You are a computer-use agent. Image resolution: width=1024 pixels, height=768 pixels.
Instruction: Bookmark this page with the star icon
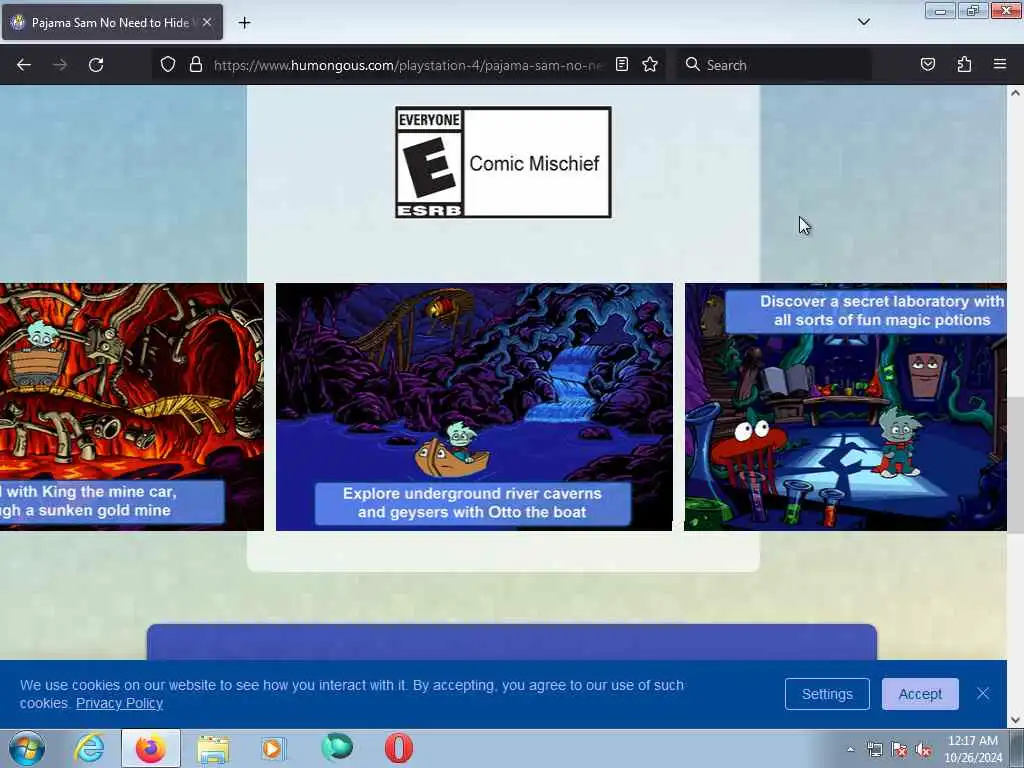[650, 65]
